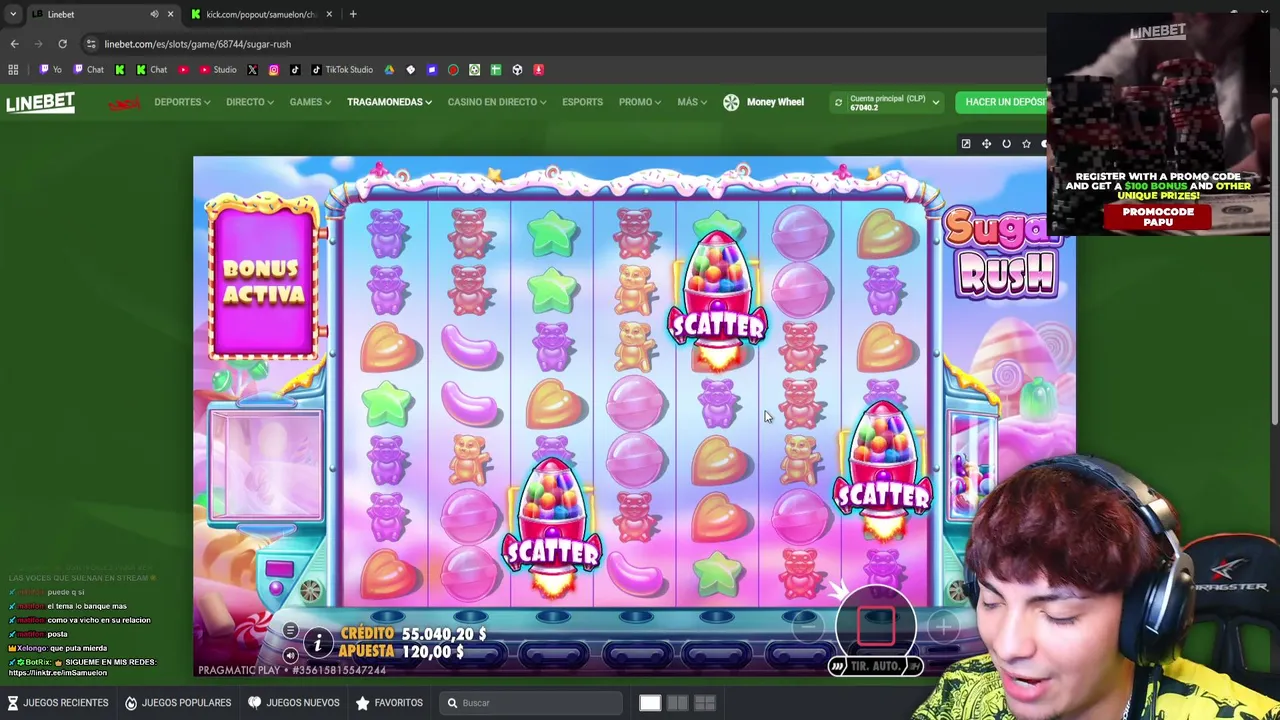The image size is (1280, 720).
Task: Open TIR. AUTO. autoplay settings
Action: click(876, 666)
